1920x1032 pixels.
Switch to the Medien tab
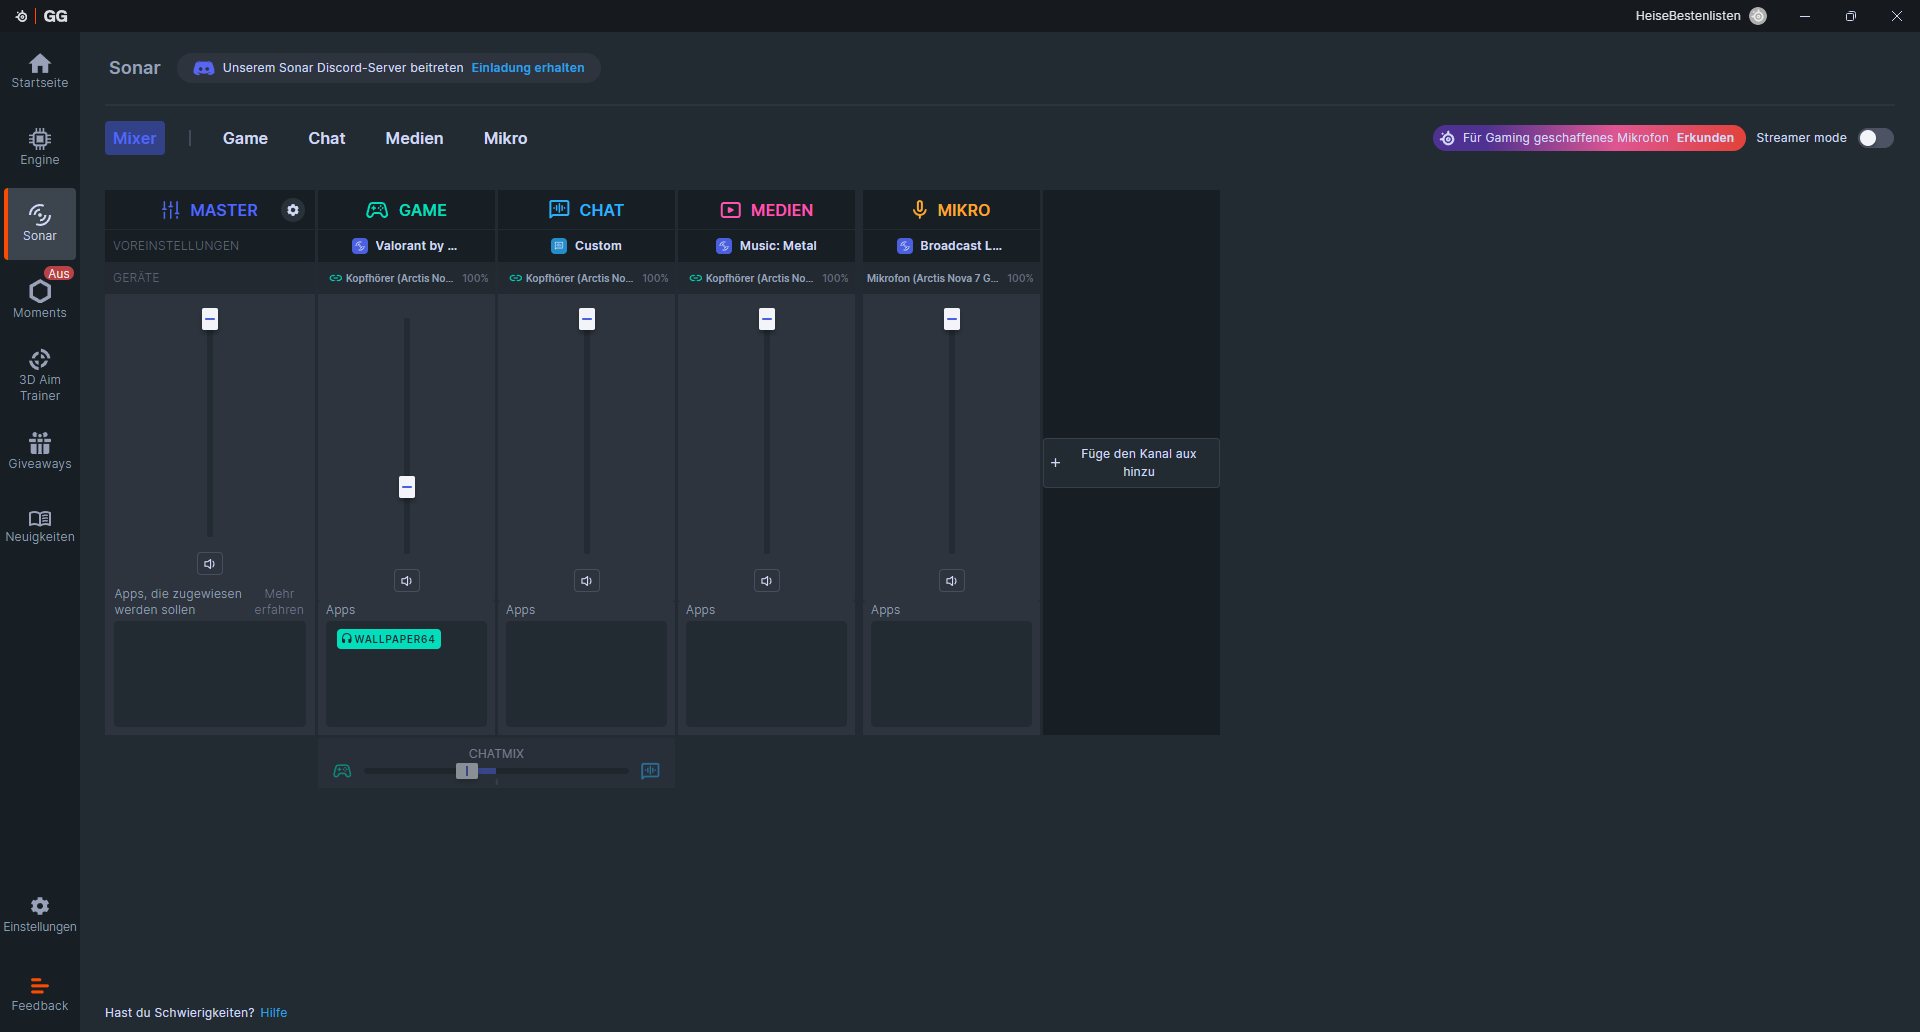pos(414,138)
